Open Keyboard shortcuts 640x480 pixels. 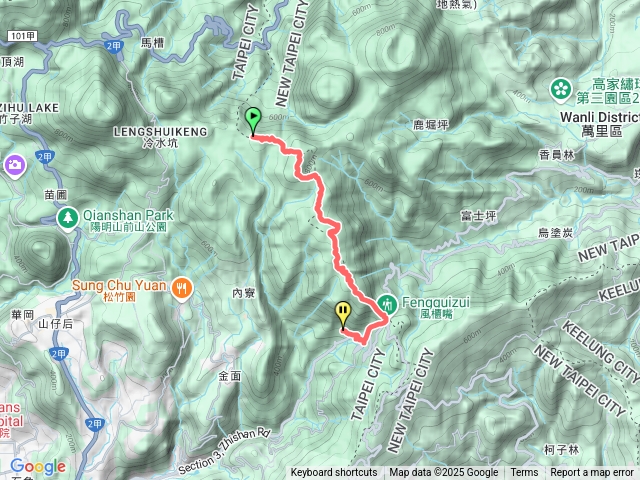point(334,473)
